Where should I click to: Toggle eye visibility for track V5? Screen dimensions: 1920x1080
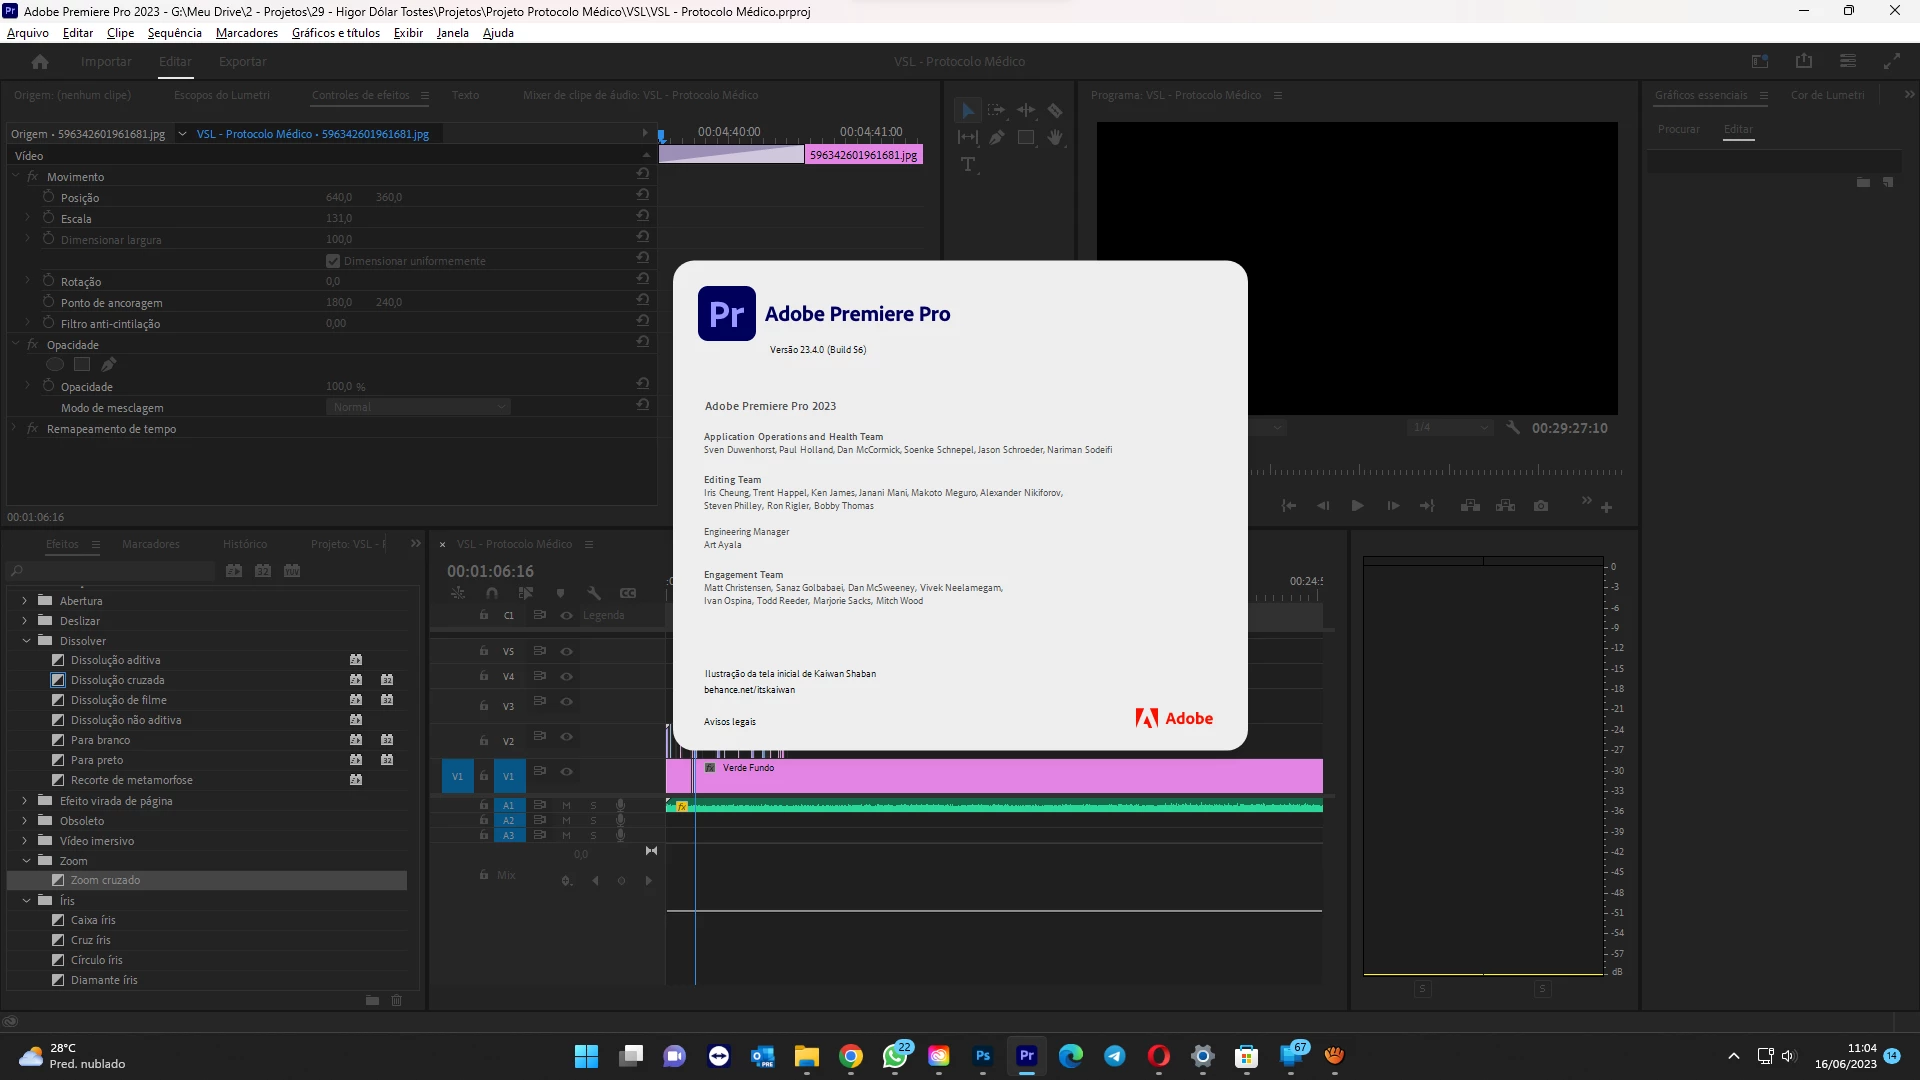(x=566, y=651)
